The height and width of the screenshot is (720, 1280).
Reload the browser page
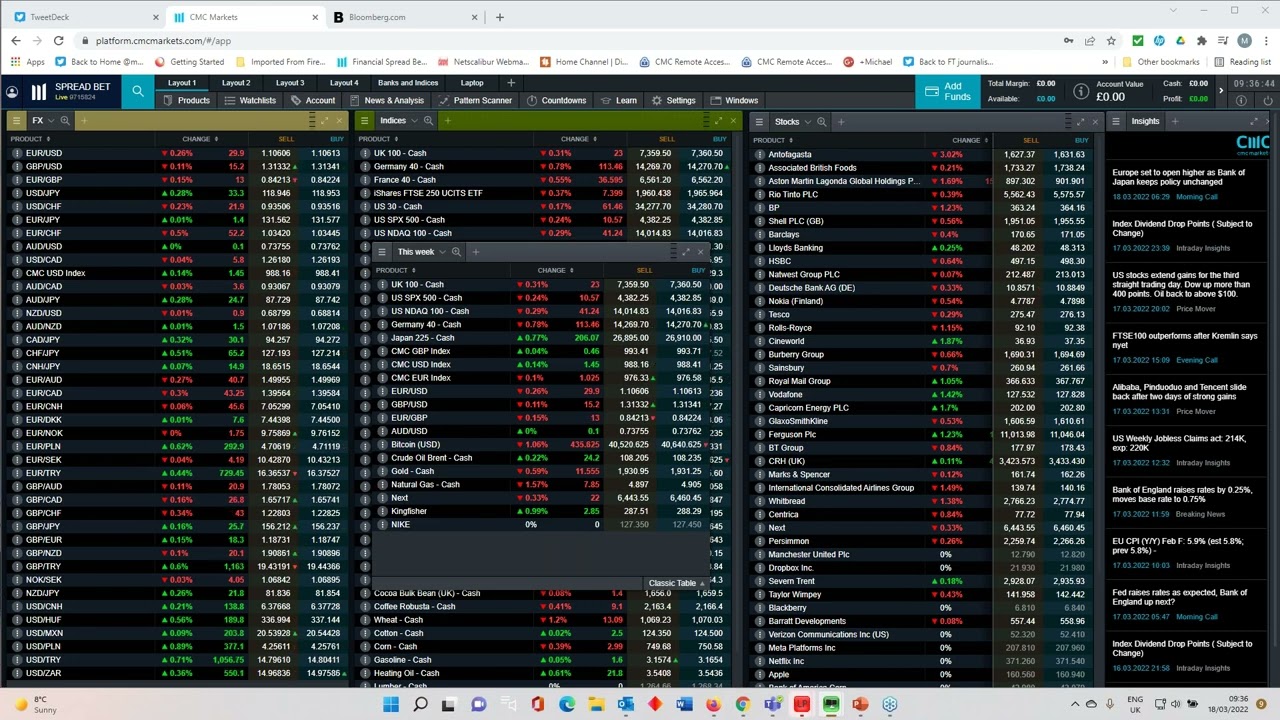pyautogui.click(x=59, y=41)
